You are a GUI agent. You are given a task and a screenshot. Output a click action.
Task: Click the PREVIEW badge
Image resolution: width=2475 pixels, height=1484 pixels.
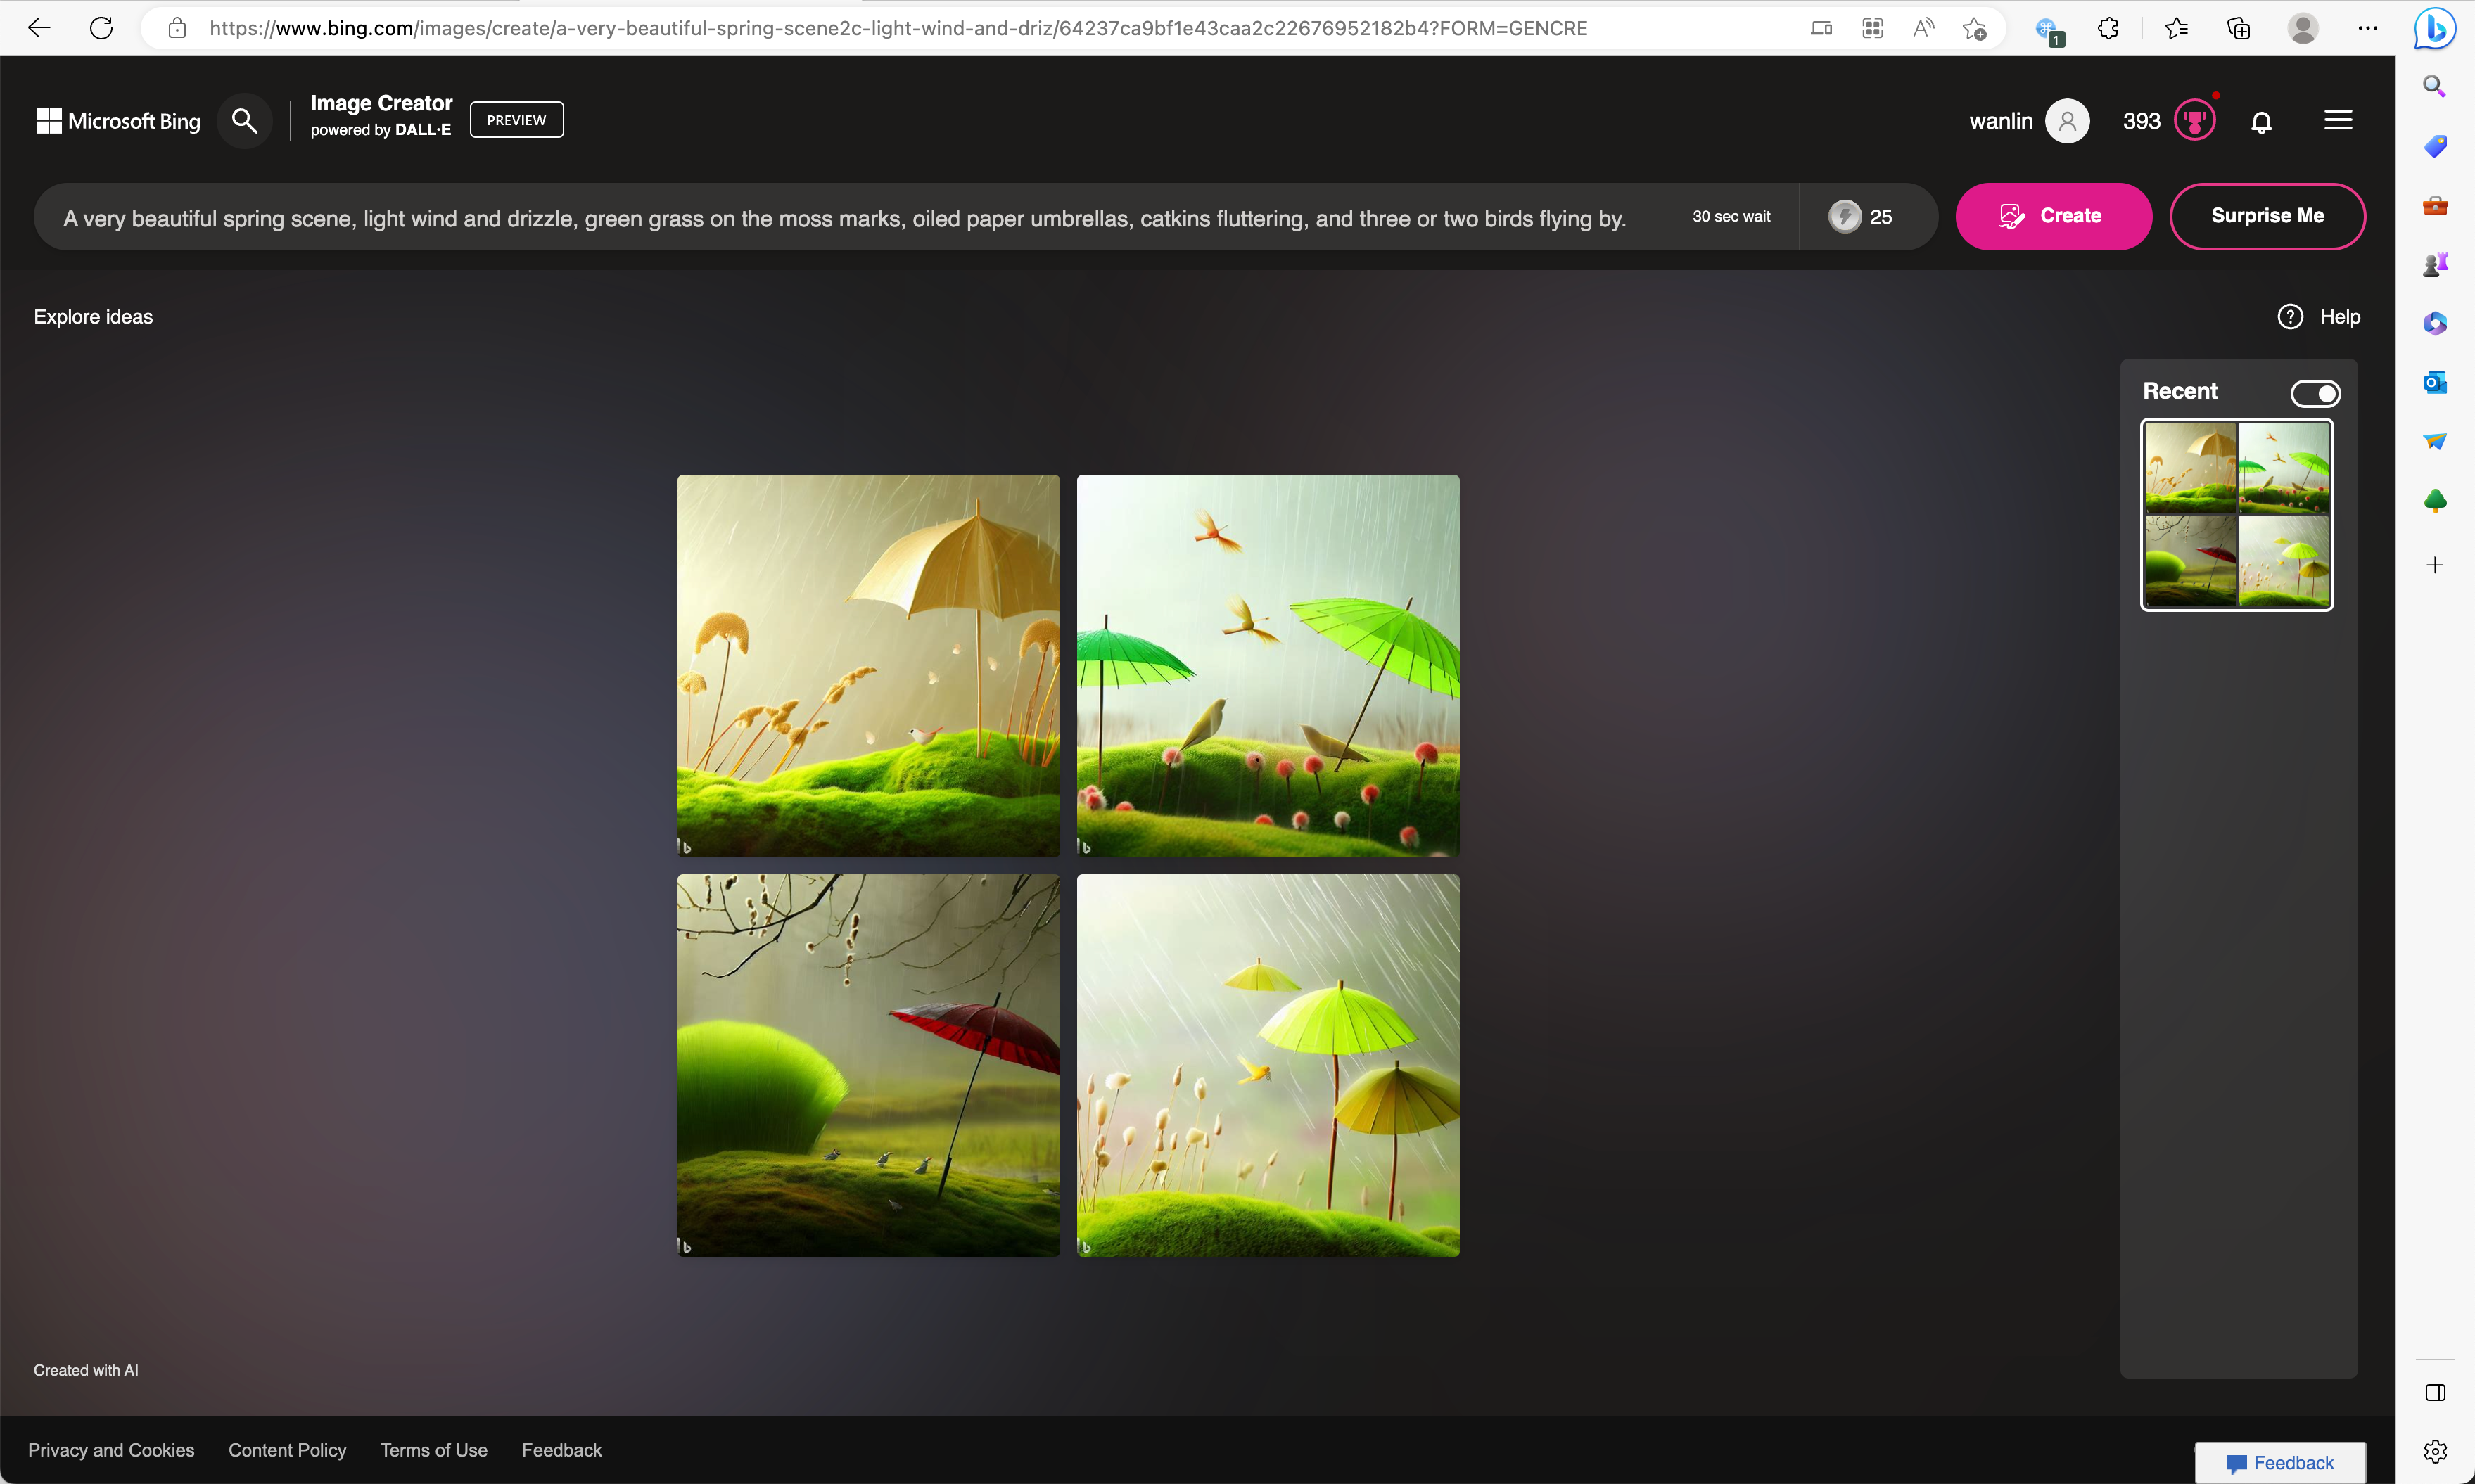(x=516, y=120)
